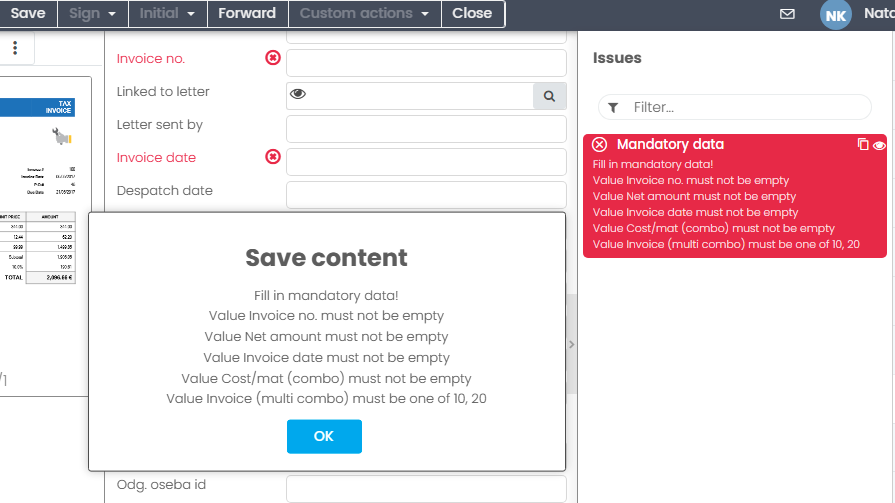Image resolution: width=895 pixels, height=503 pixels.
Task: Toggle the eye icon in Linked to letter
Action: pyautogui.click(x=298, y=95)
